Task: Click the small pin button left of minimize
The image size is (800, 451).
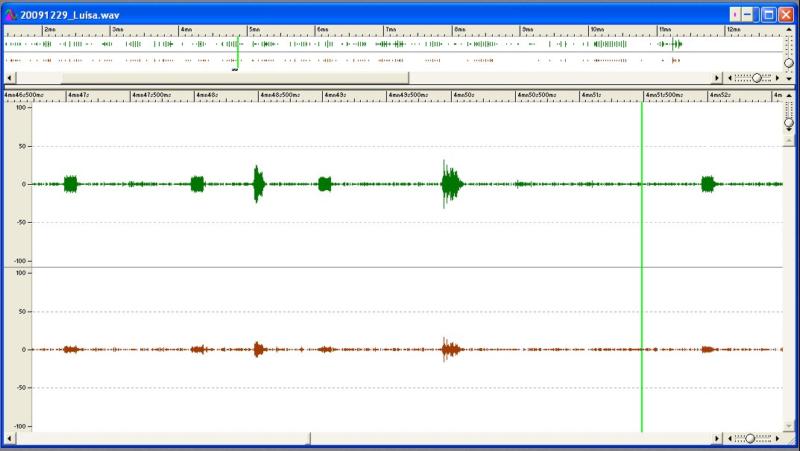Action: [x=734, y=15]
